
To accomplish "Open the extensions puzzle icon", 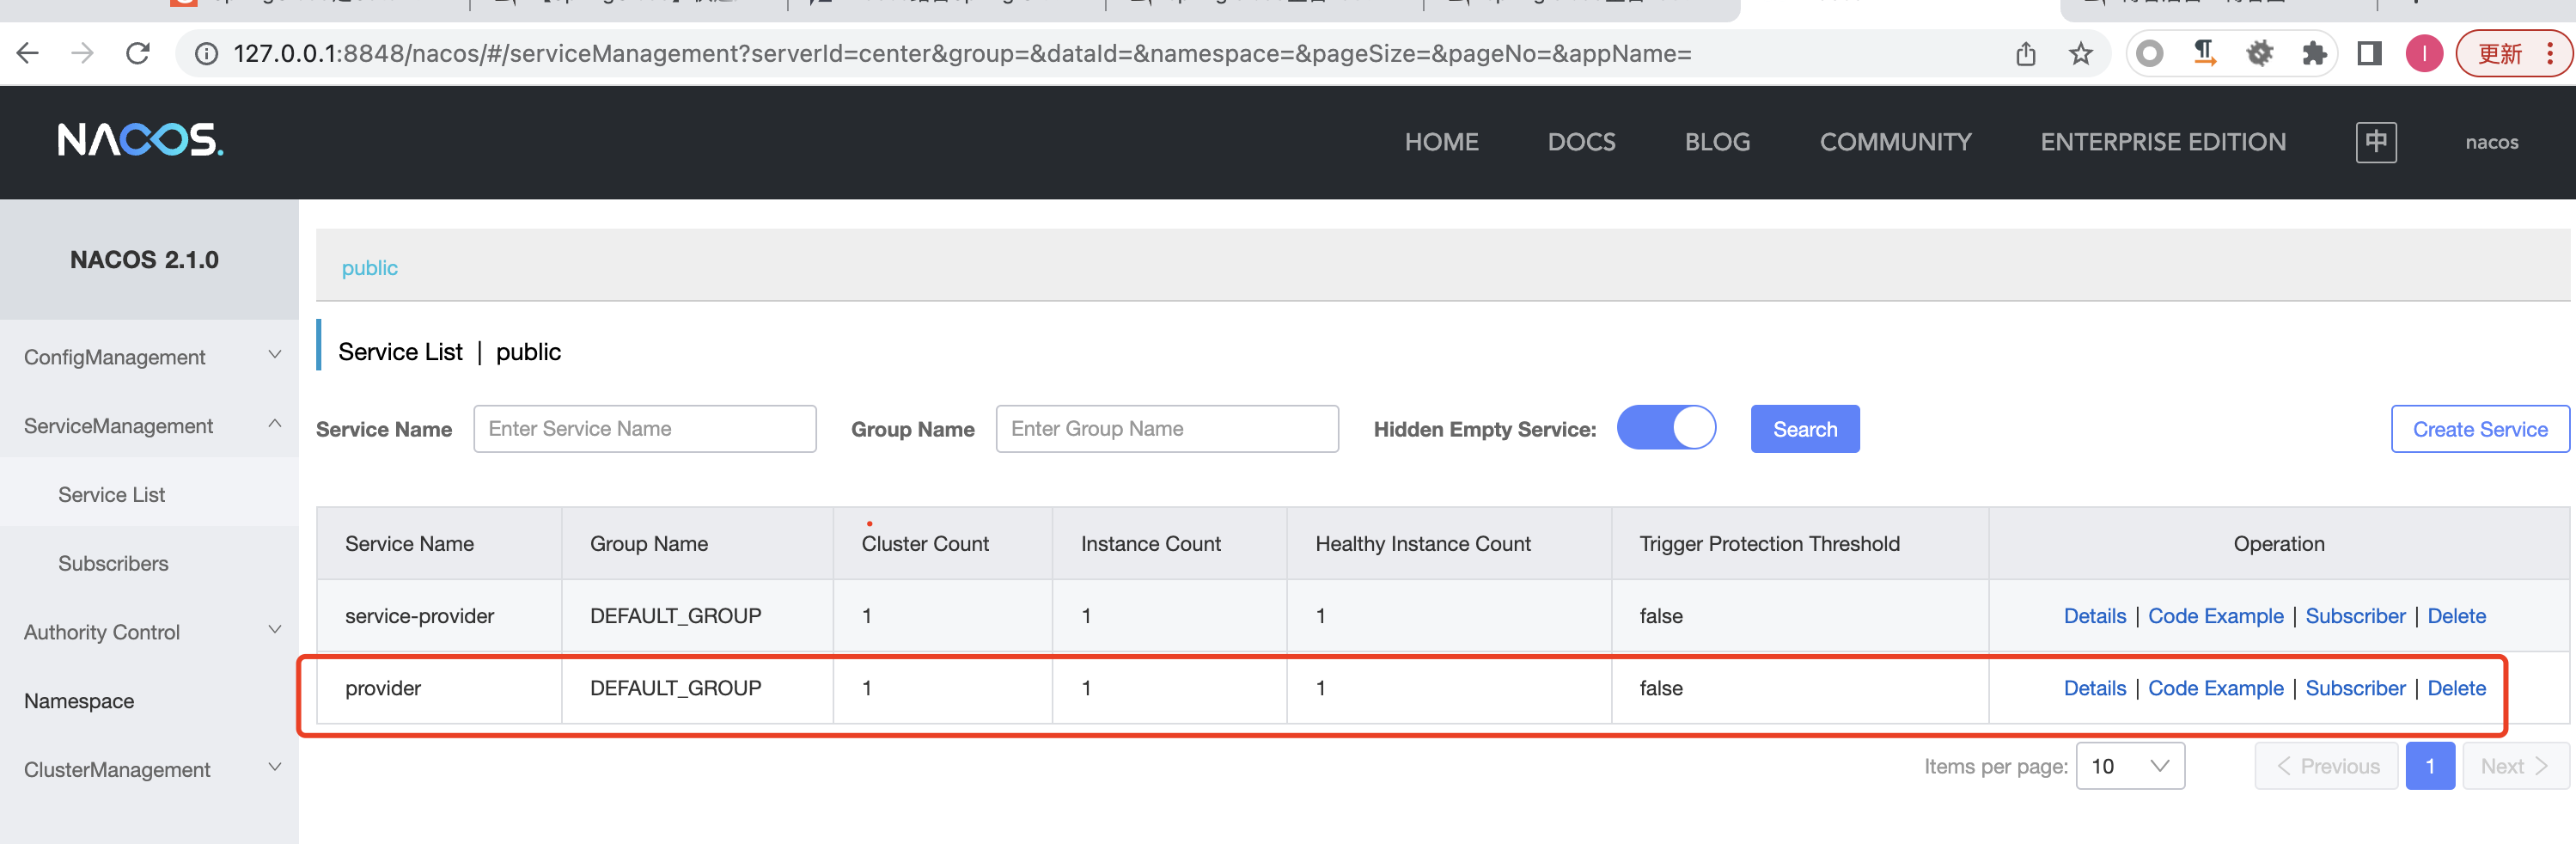I will [x=2313, y=54].
